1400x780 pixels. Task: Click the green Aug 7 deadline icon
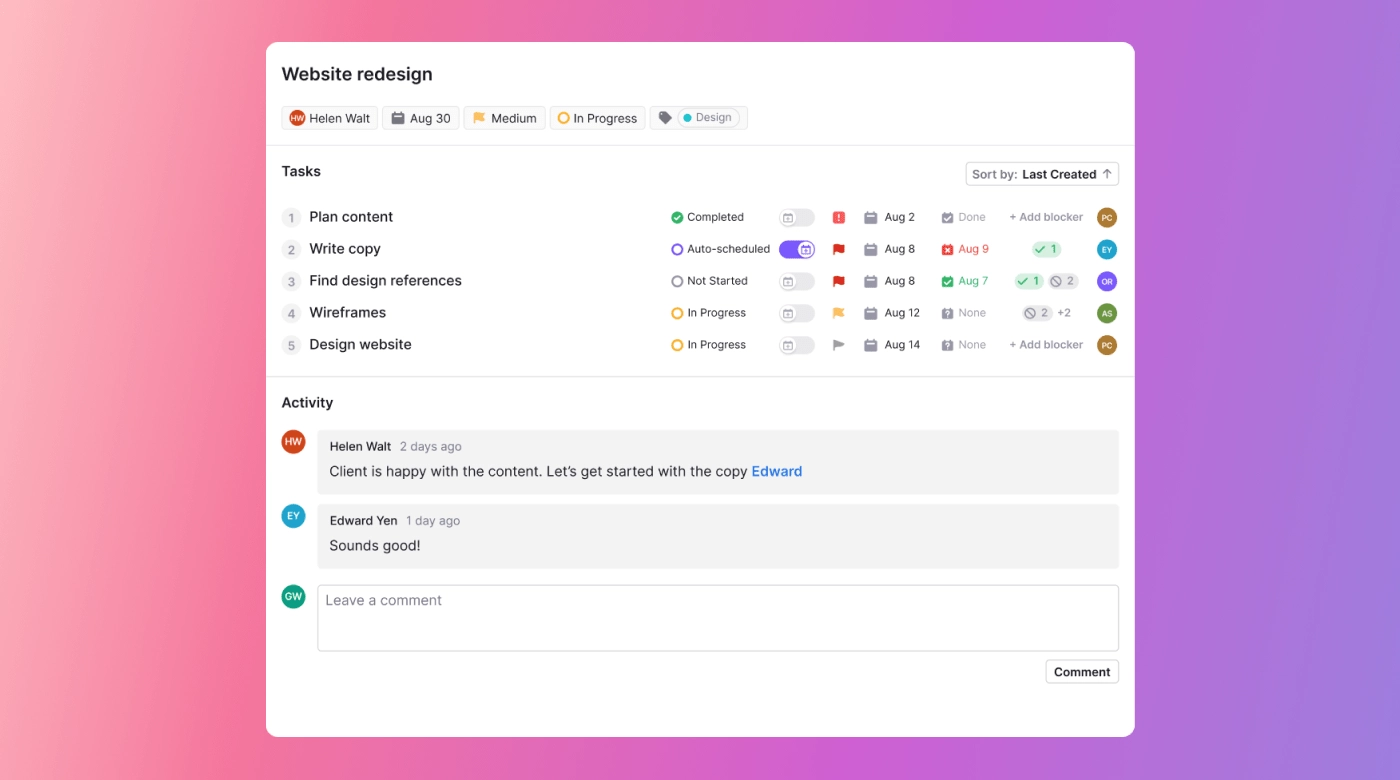947,281
